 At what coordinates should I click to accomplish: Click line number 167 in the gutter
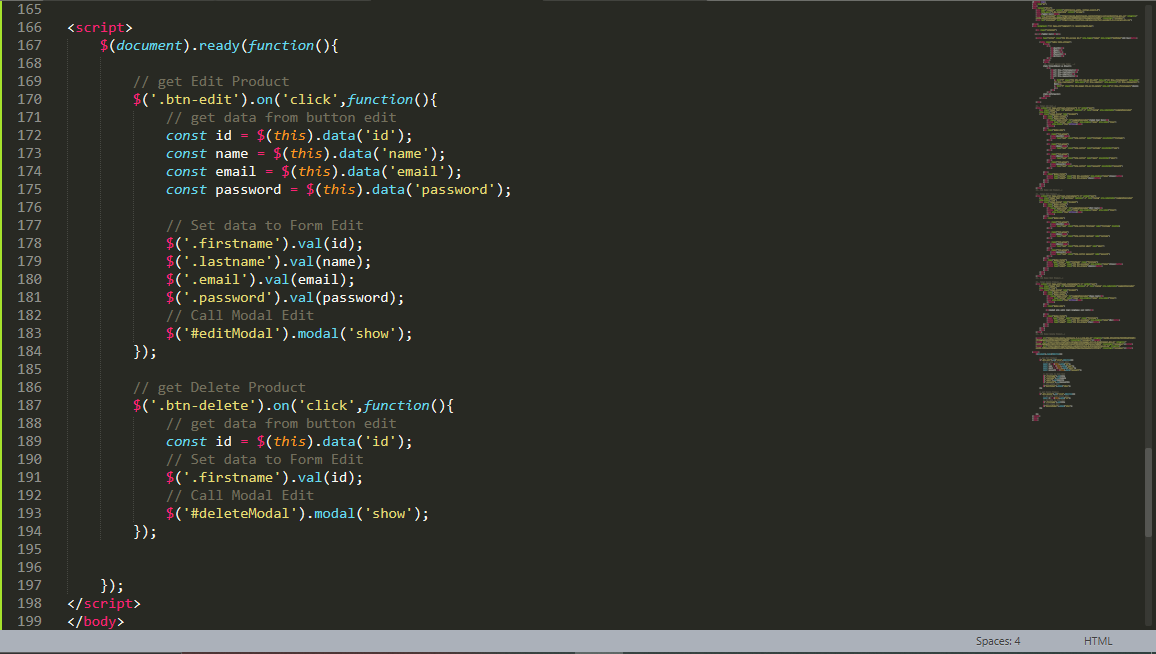pyautogui.click(x=29, y=46)
